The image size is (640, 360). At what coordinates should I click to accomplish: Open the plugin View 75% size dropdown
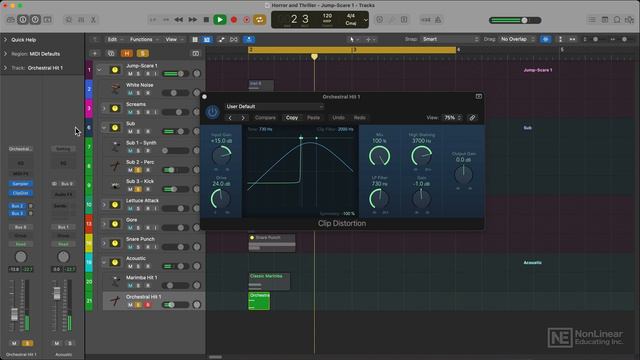tap(452, 118)
